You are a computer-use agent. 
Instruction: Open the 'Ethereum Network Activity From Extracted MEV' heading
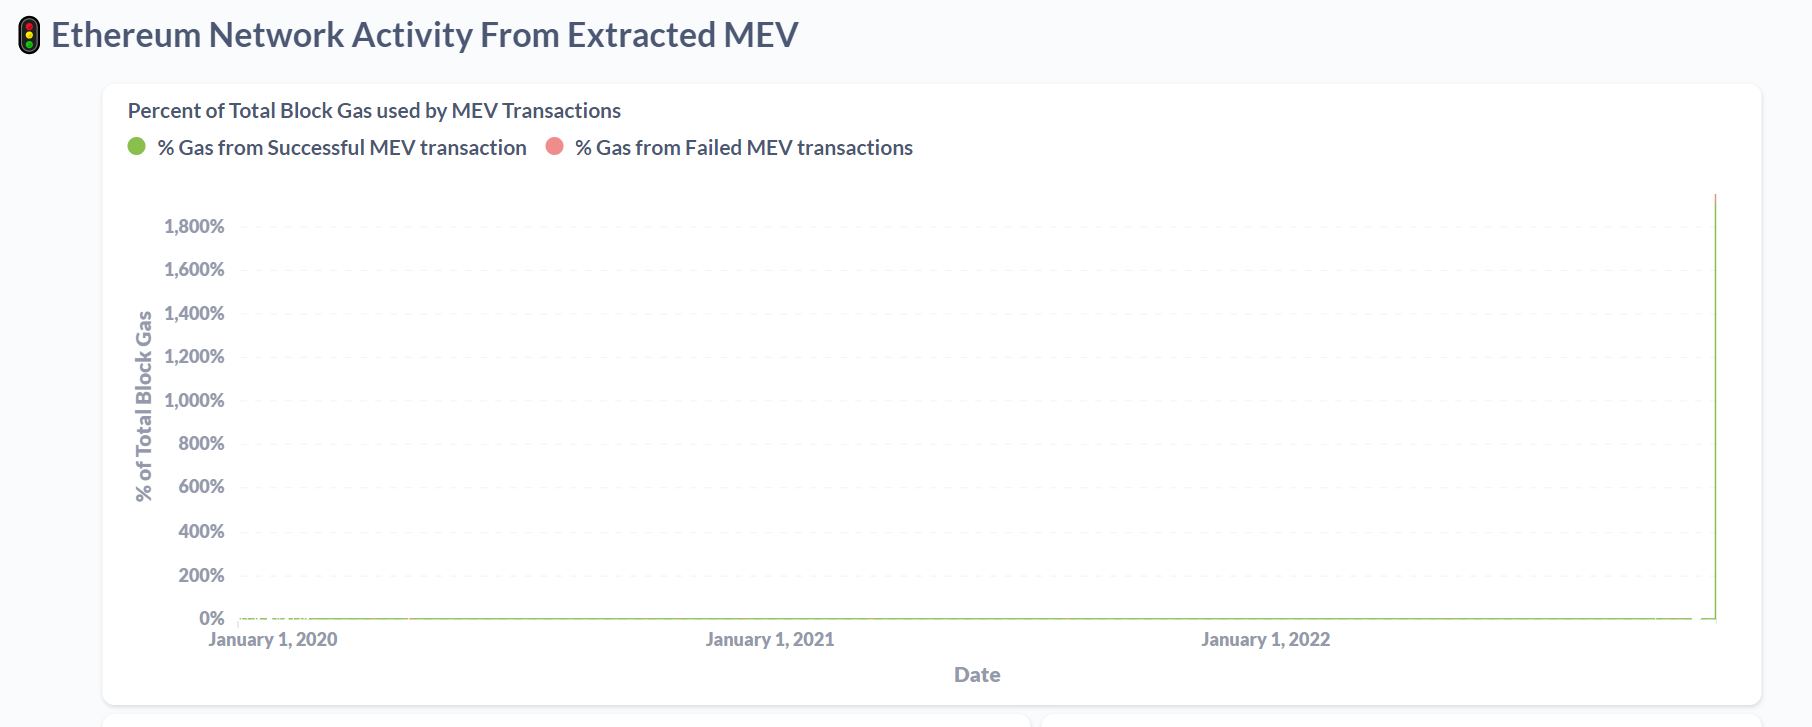point(425,35)
